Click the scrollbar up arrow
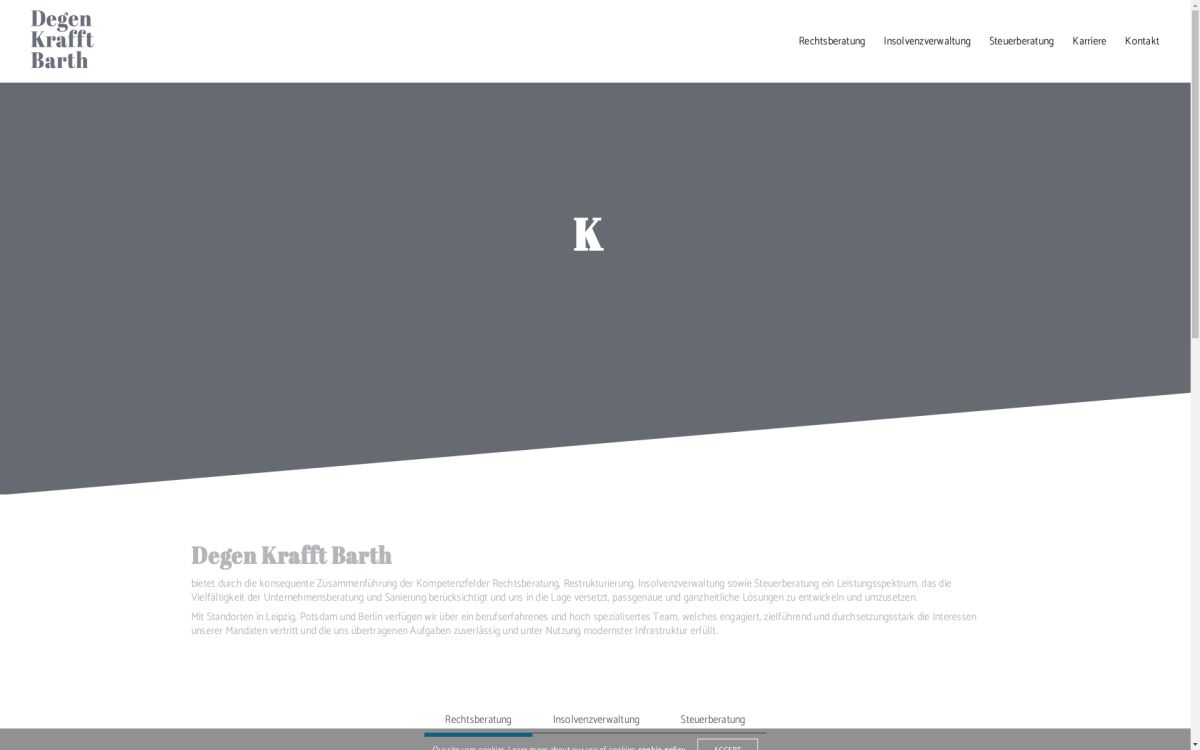Image resolution: width=1200 pixels, height=750 pixels. tap(1195, 5)
